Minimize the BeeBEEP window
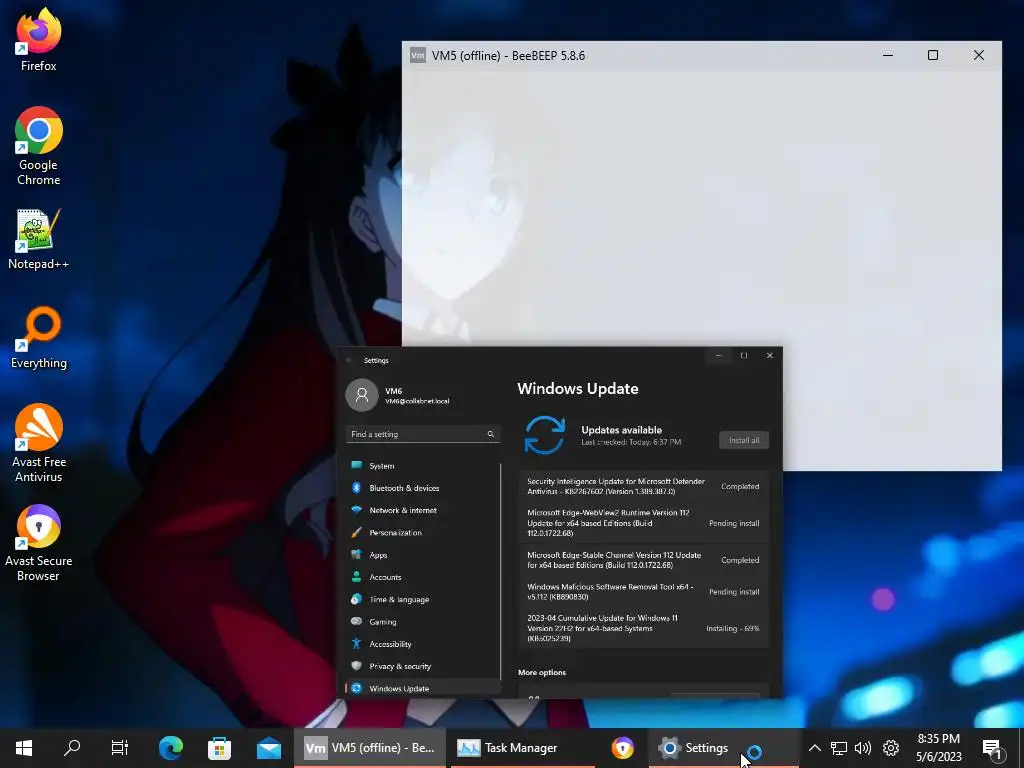This screenshot has width=1024, height=768. coord(888,56)
